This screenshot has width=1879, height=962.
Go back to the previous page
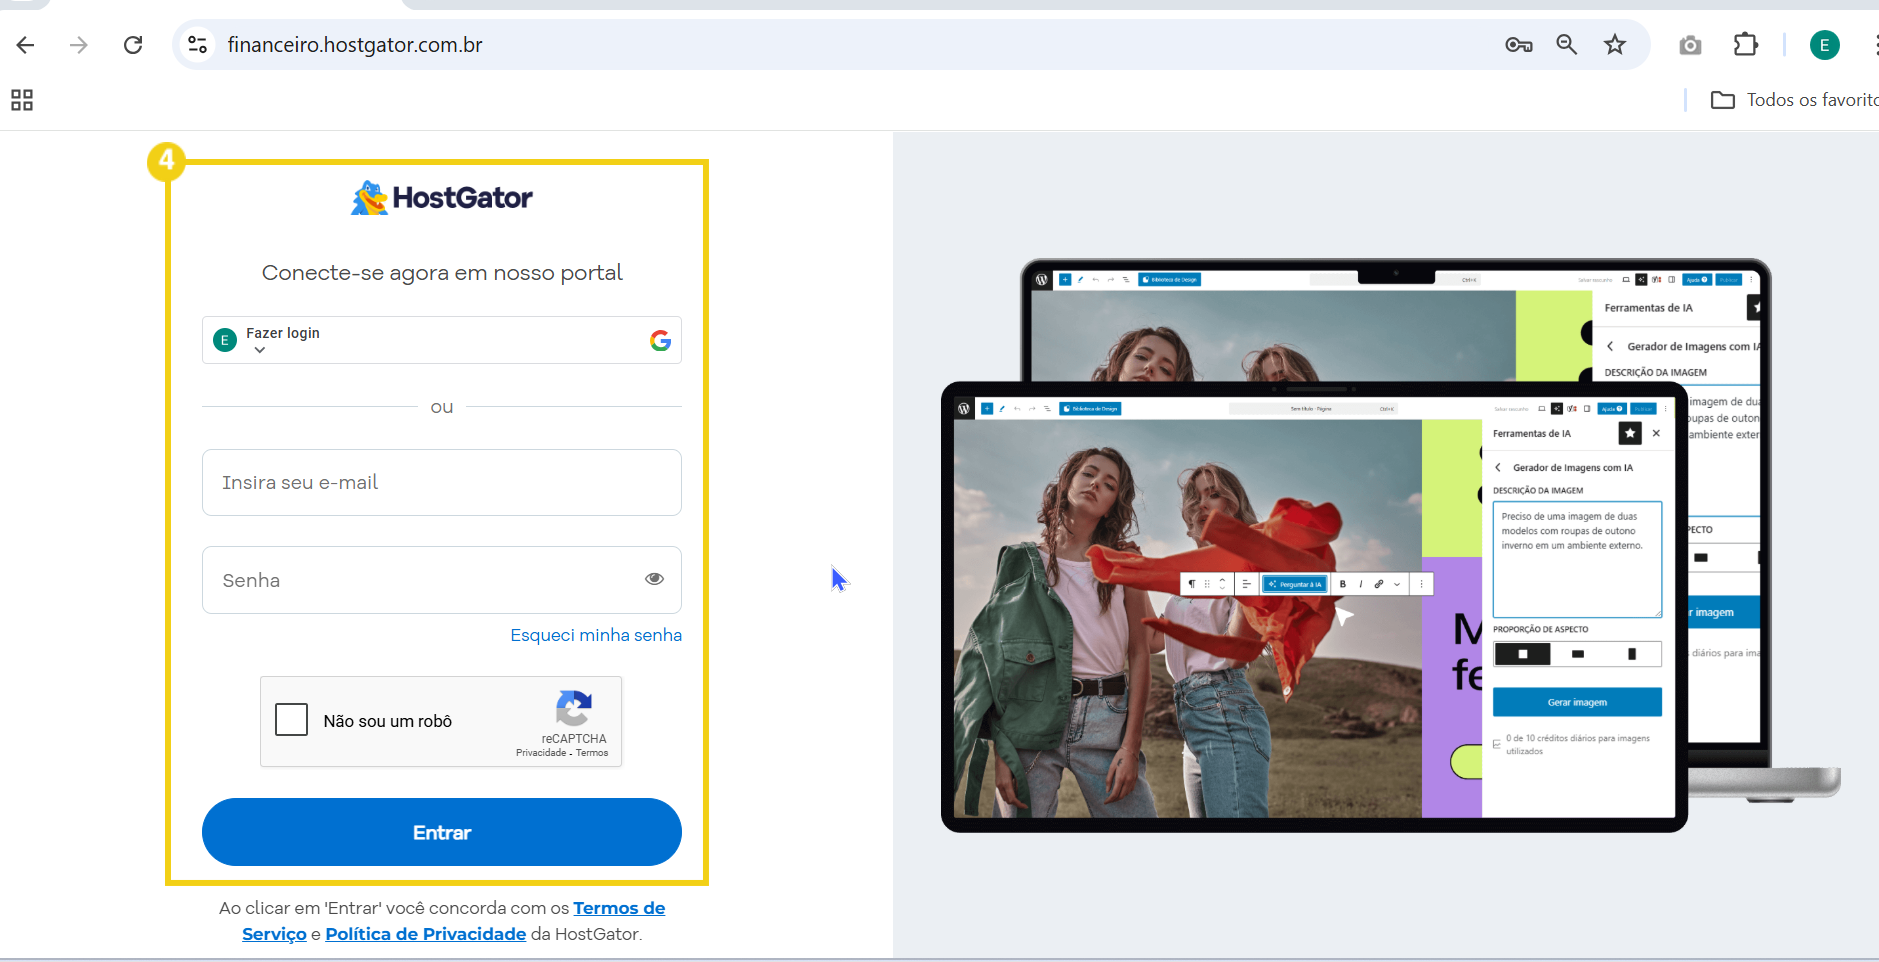point(26,45)
